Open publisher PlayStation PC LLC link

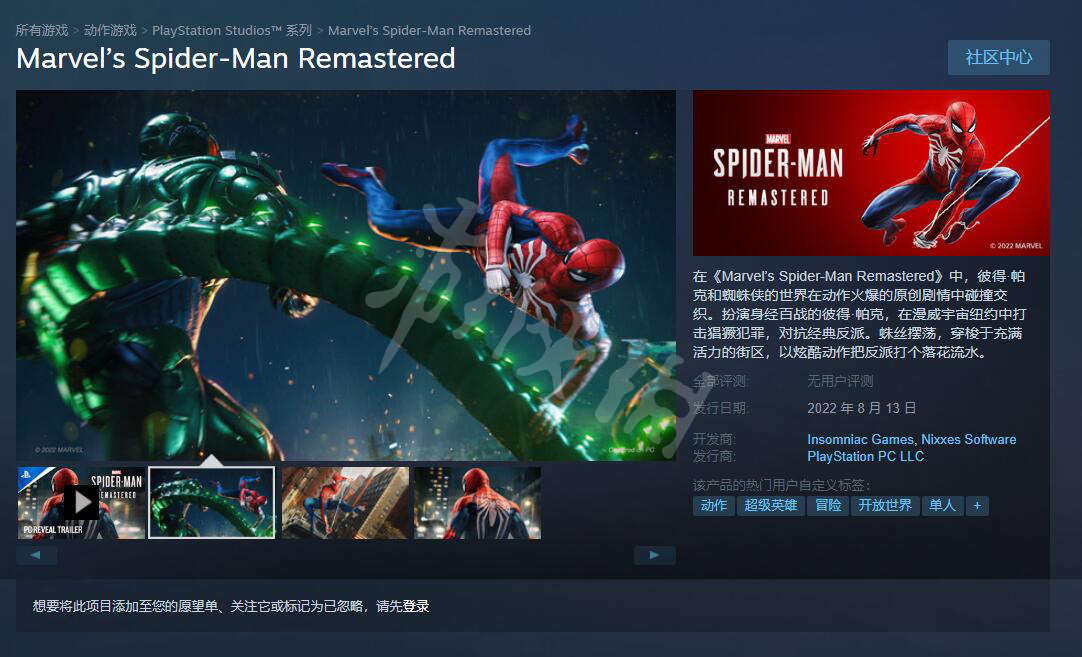pyautogui.click(x=865, y=457)
